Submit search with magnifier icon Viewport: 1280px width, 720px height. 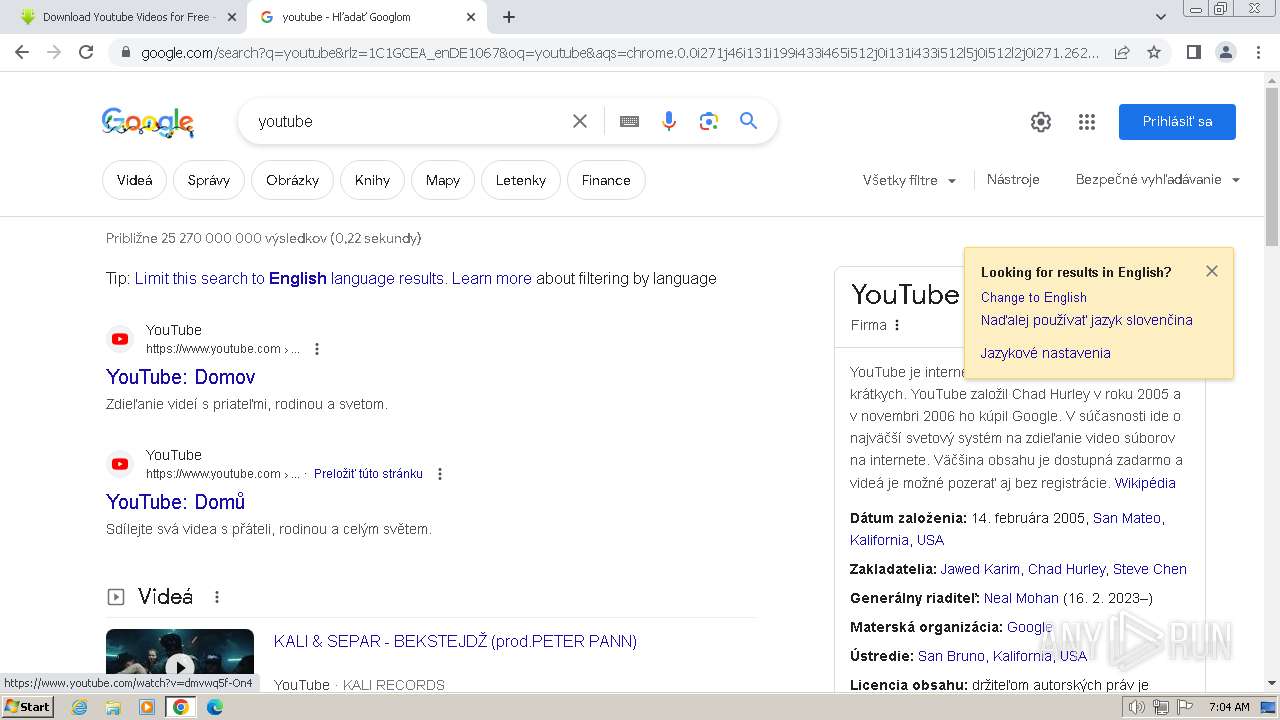748,121
